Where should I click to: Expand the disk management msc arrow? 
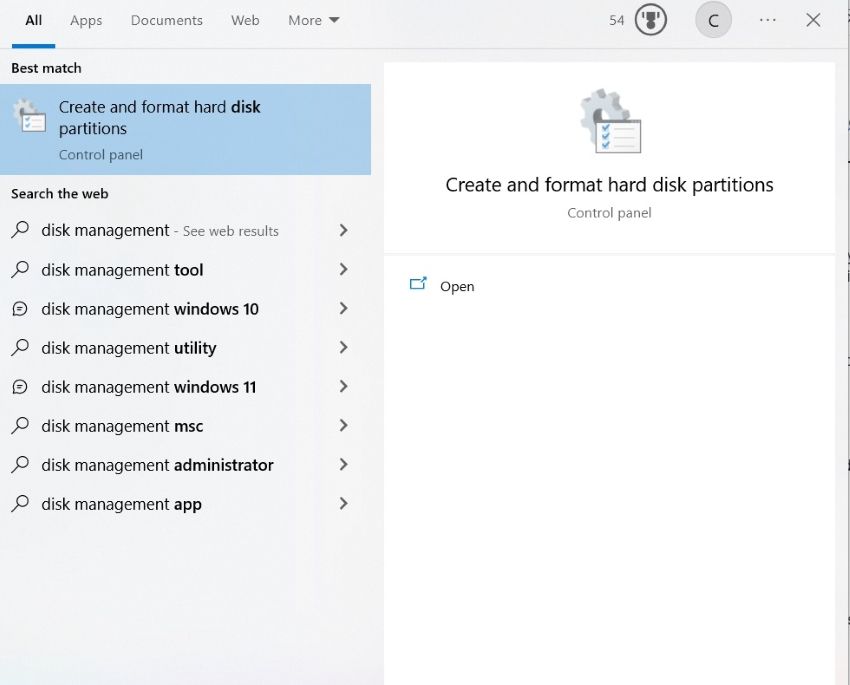(x=343, y=426)
